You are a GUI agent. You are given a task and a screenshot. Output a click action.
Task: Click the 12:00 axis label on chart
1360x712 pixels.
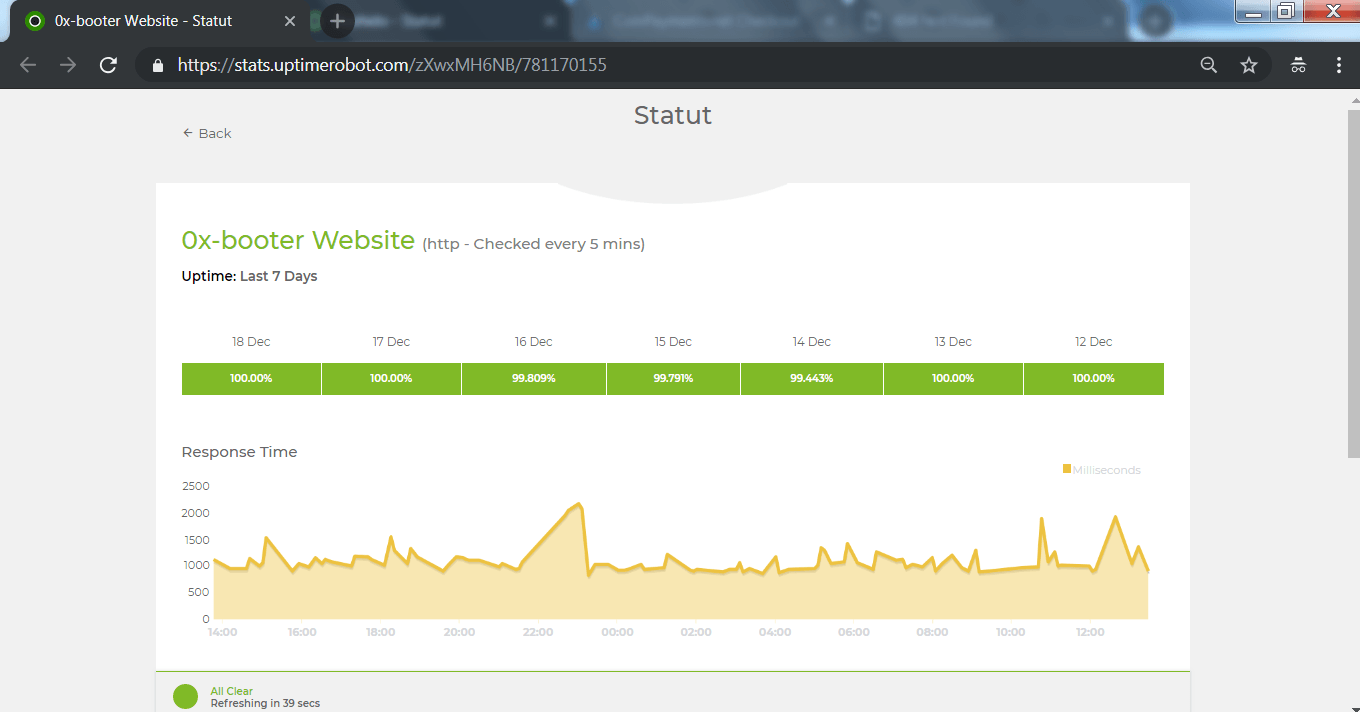click(1090, 632)
